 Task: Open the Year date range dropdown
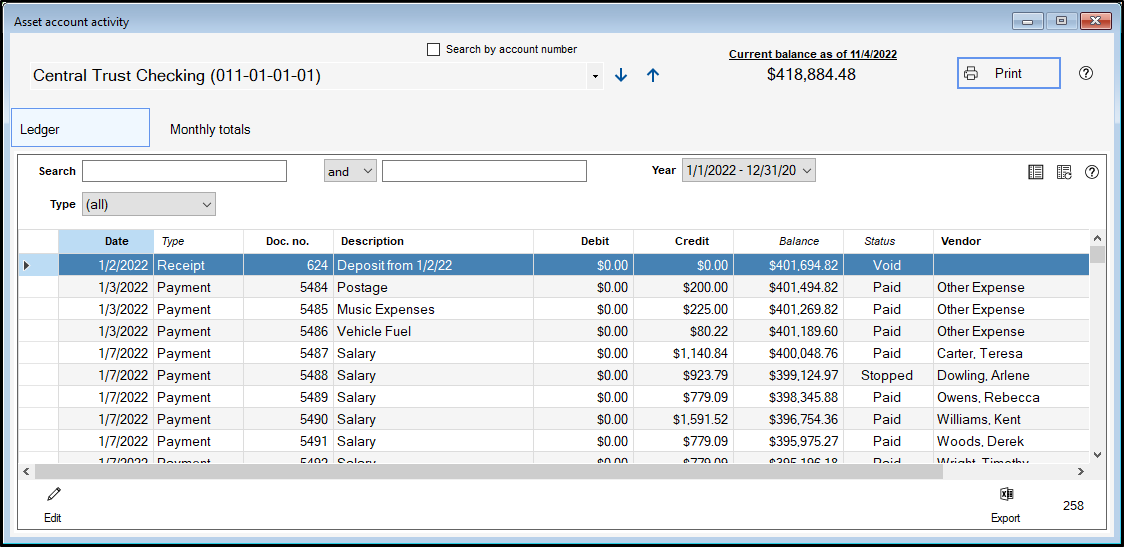[749, 171]
